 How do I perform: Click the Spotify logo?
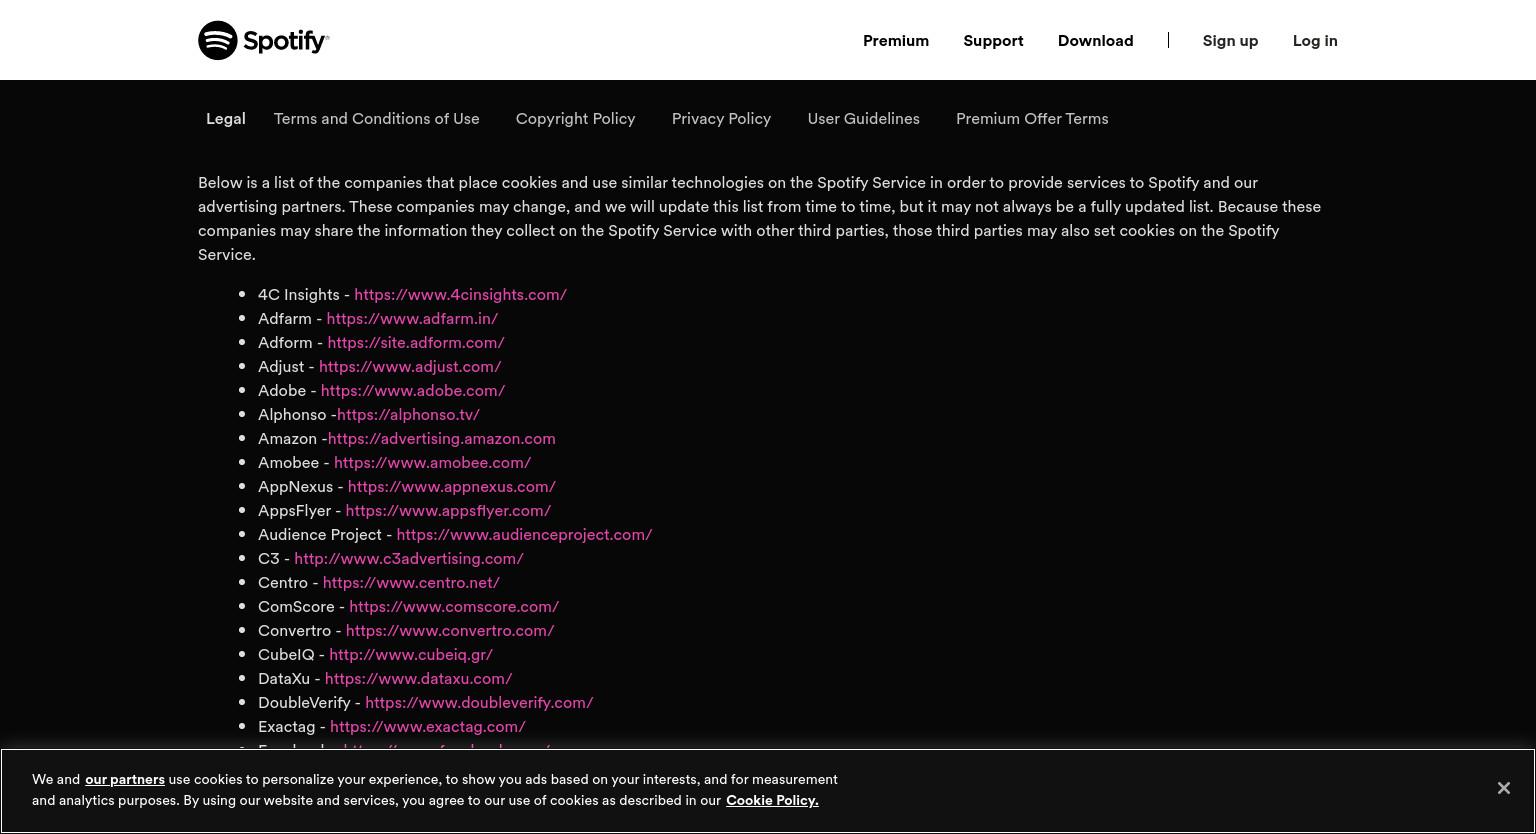[264, 40]
